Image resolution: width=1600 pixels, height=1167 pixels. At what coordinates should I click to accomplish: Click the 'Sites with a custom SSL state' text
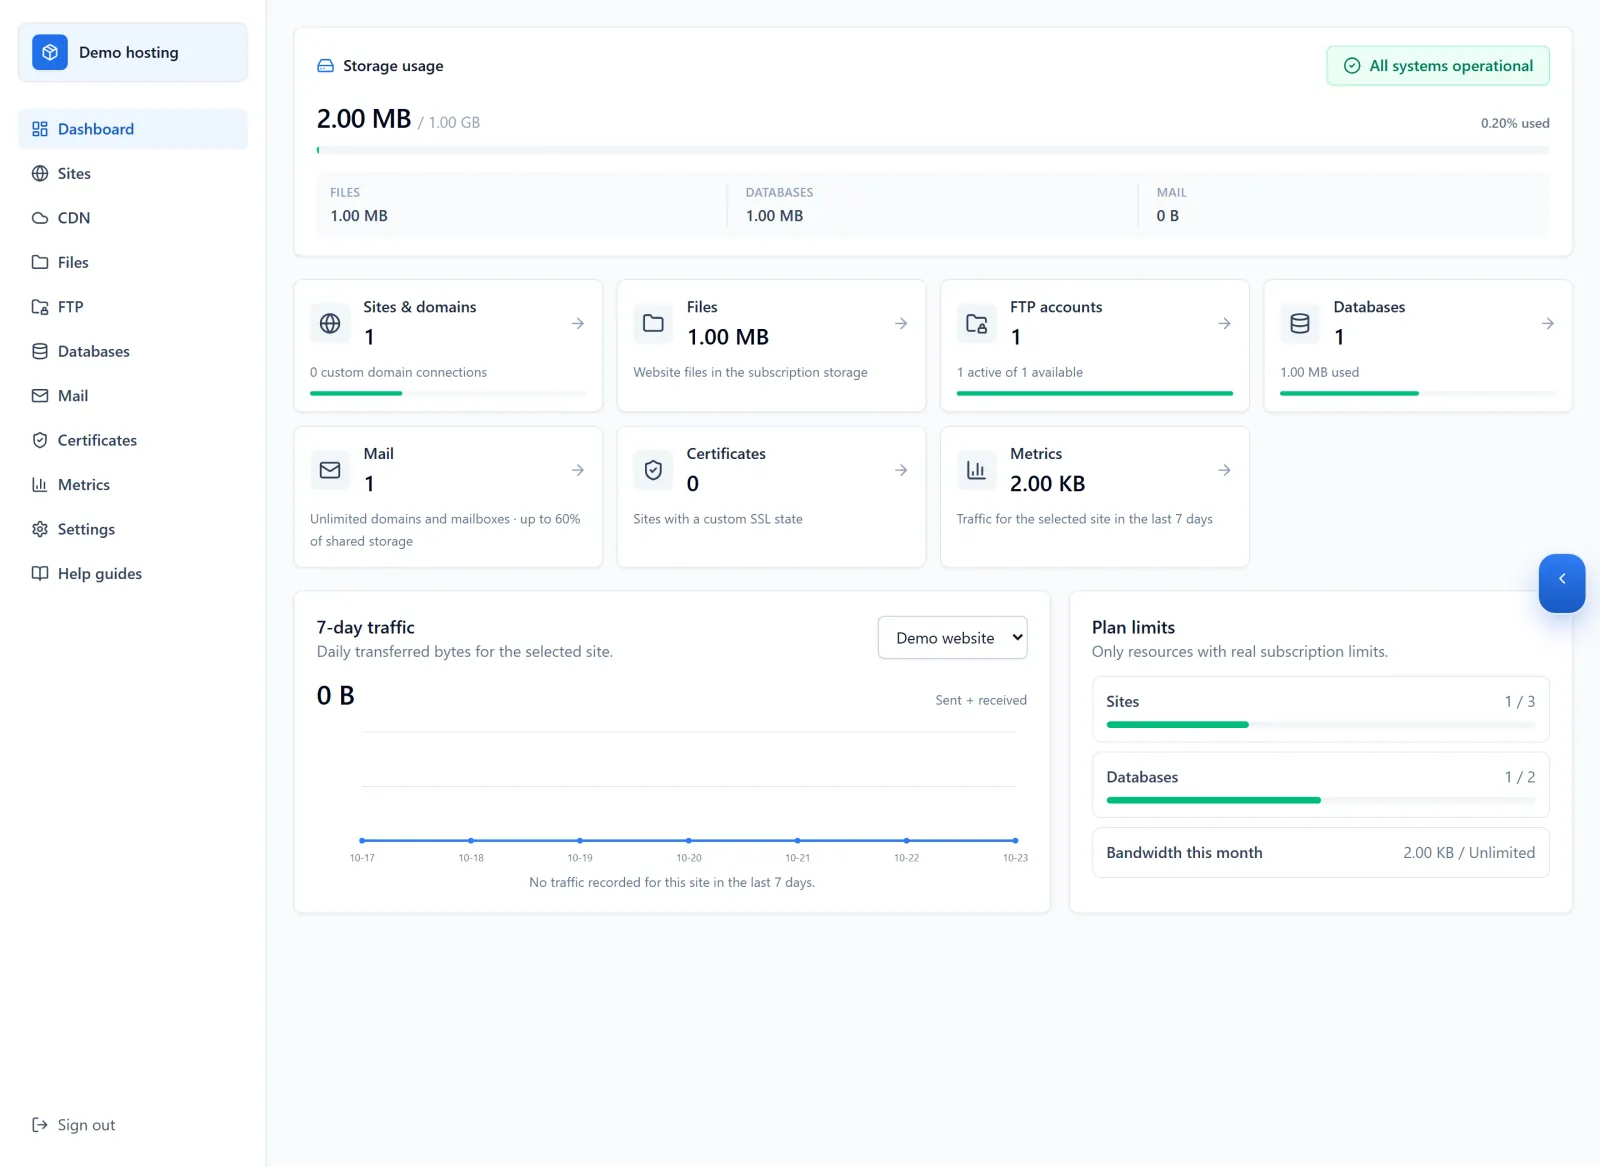[x=718, y=519]
